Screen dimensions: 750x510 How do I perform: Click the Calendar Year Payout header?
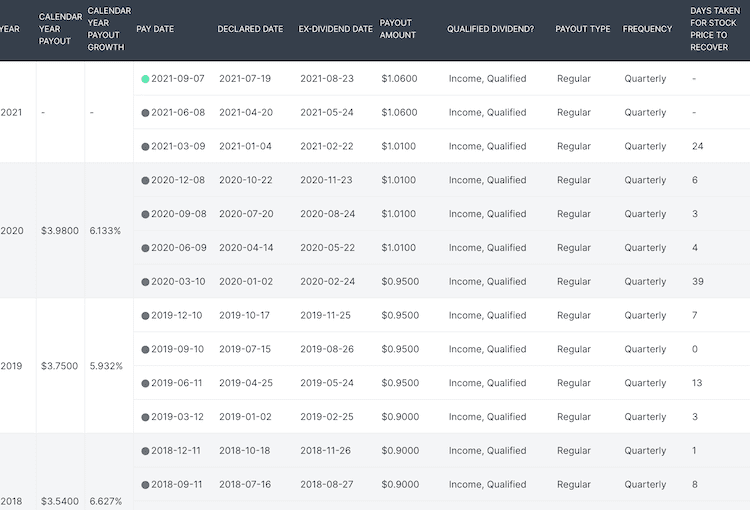[60, 29]
